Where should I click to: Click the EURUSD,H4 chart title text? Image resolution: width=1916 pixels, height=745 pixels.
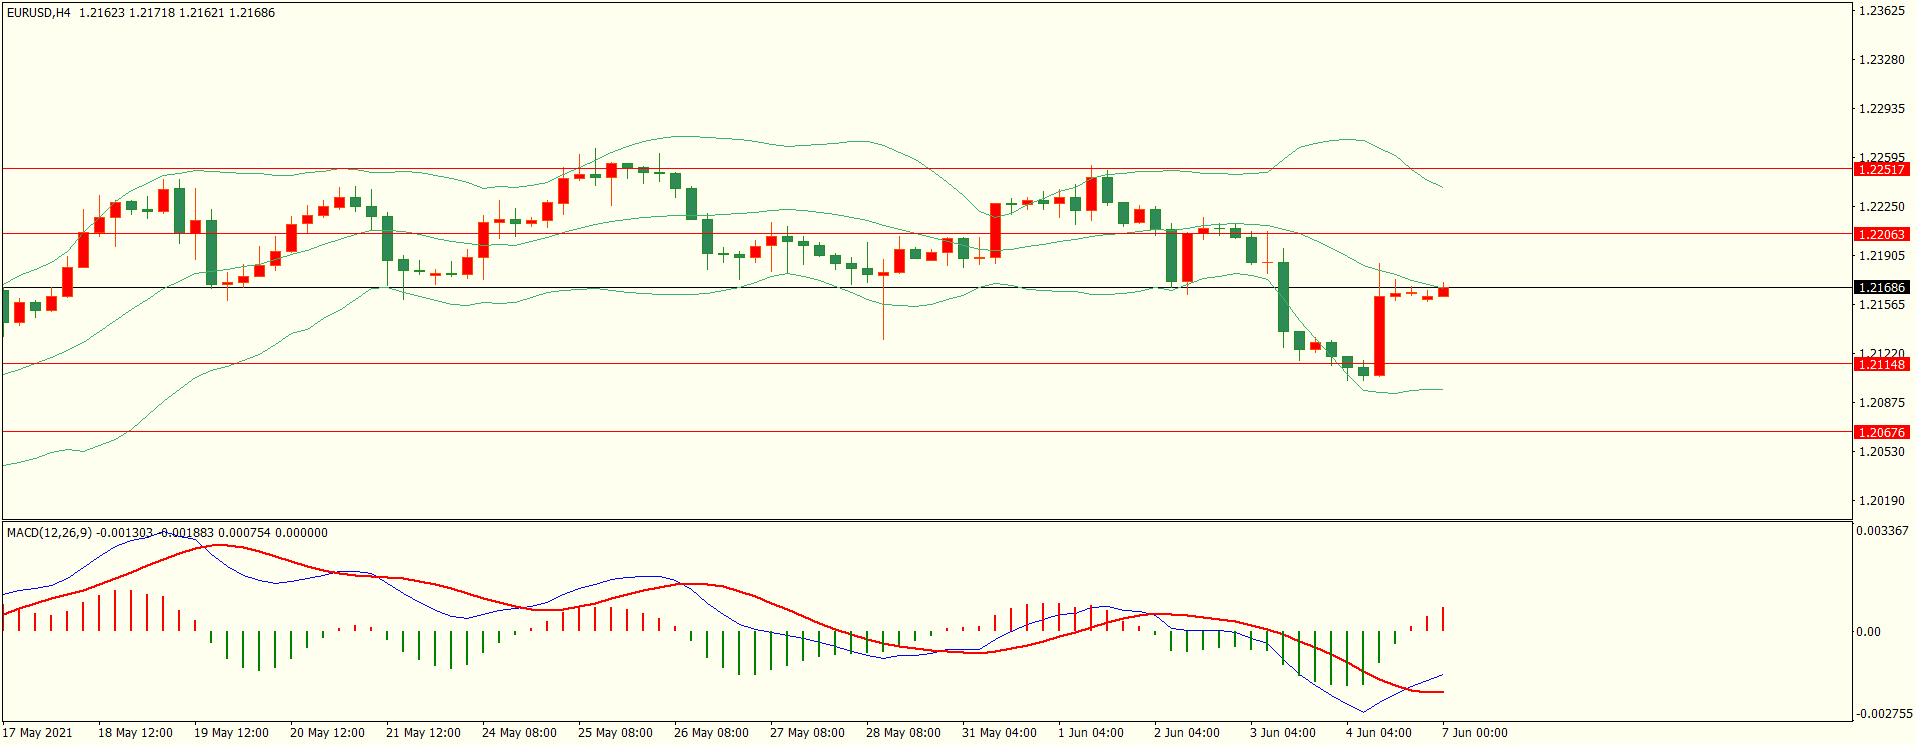pyautogui.click(x=38, y=13)
